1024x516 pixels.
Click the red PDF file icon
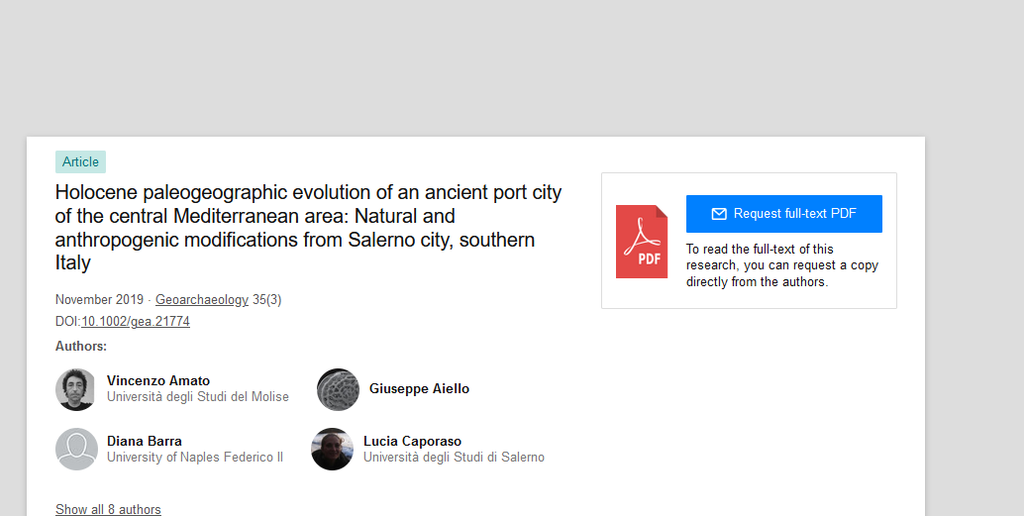coord(641,241)
